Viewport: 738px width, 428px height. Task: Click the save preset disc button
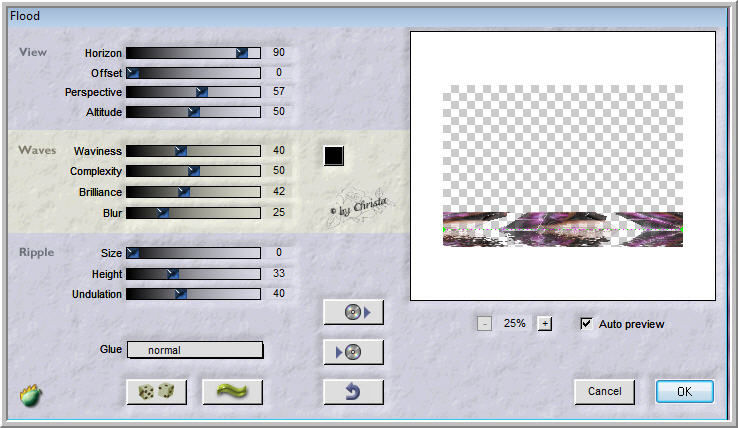tap(353, 352)
